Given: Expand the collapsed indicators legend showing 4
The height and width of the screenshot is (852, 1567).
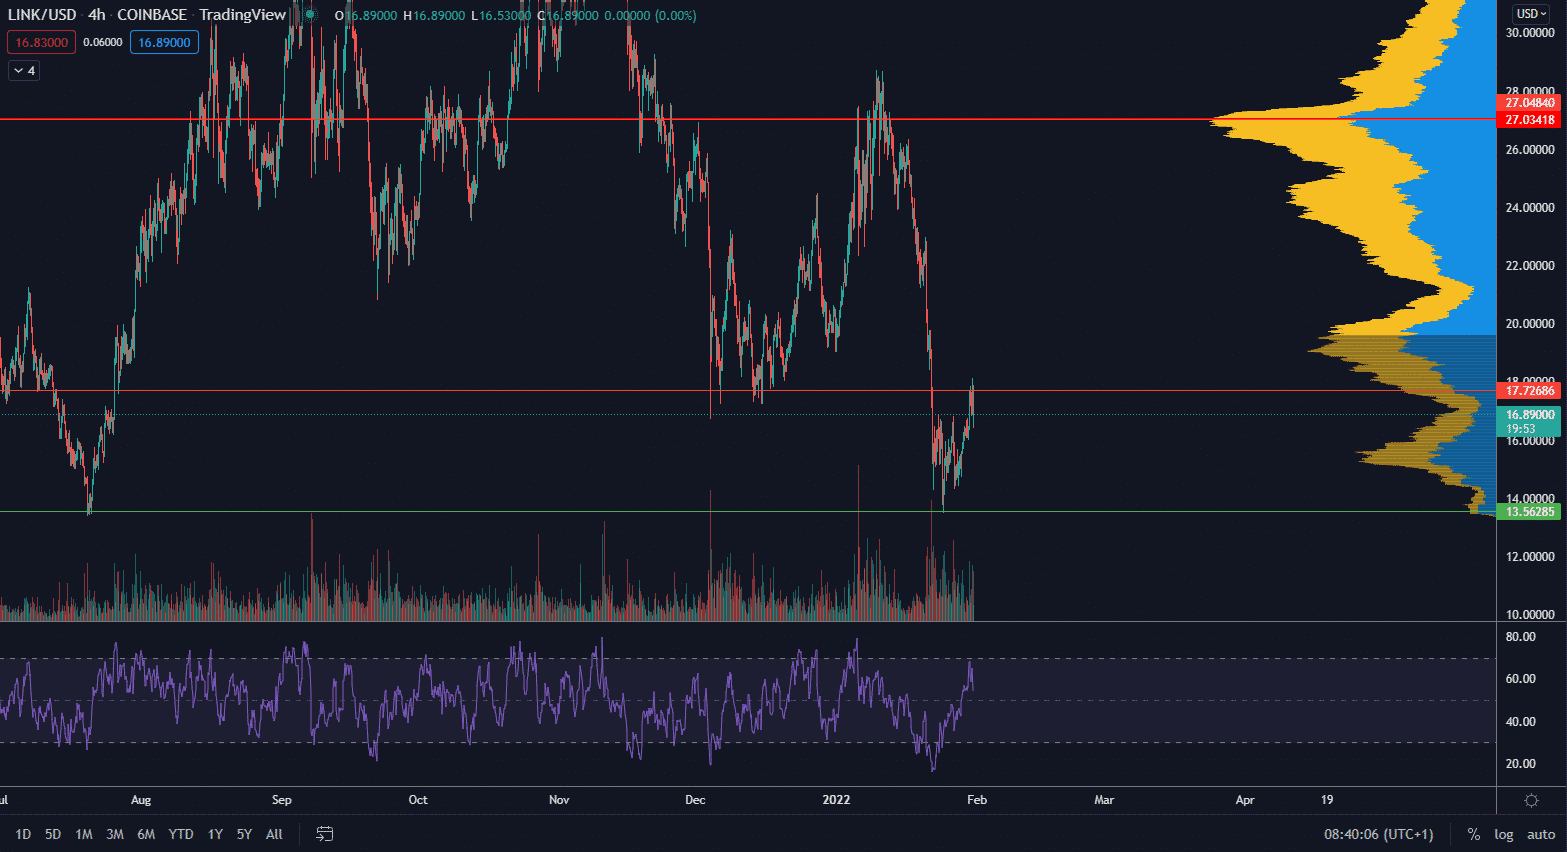Looking at the screenshot, I should [x=24, y=71].
